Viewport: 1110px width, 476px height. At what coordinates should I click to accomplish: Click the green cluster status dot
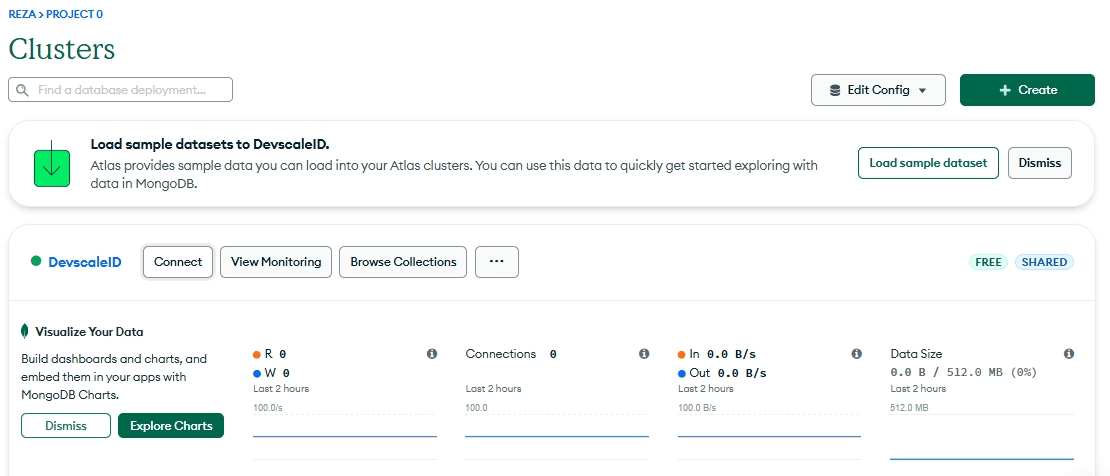(36, 261)
